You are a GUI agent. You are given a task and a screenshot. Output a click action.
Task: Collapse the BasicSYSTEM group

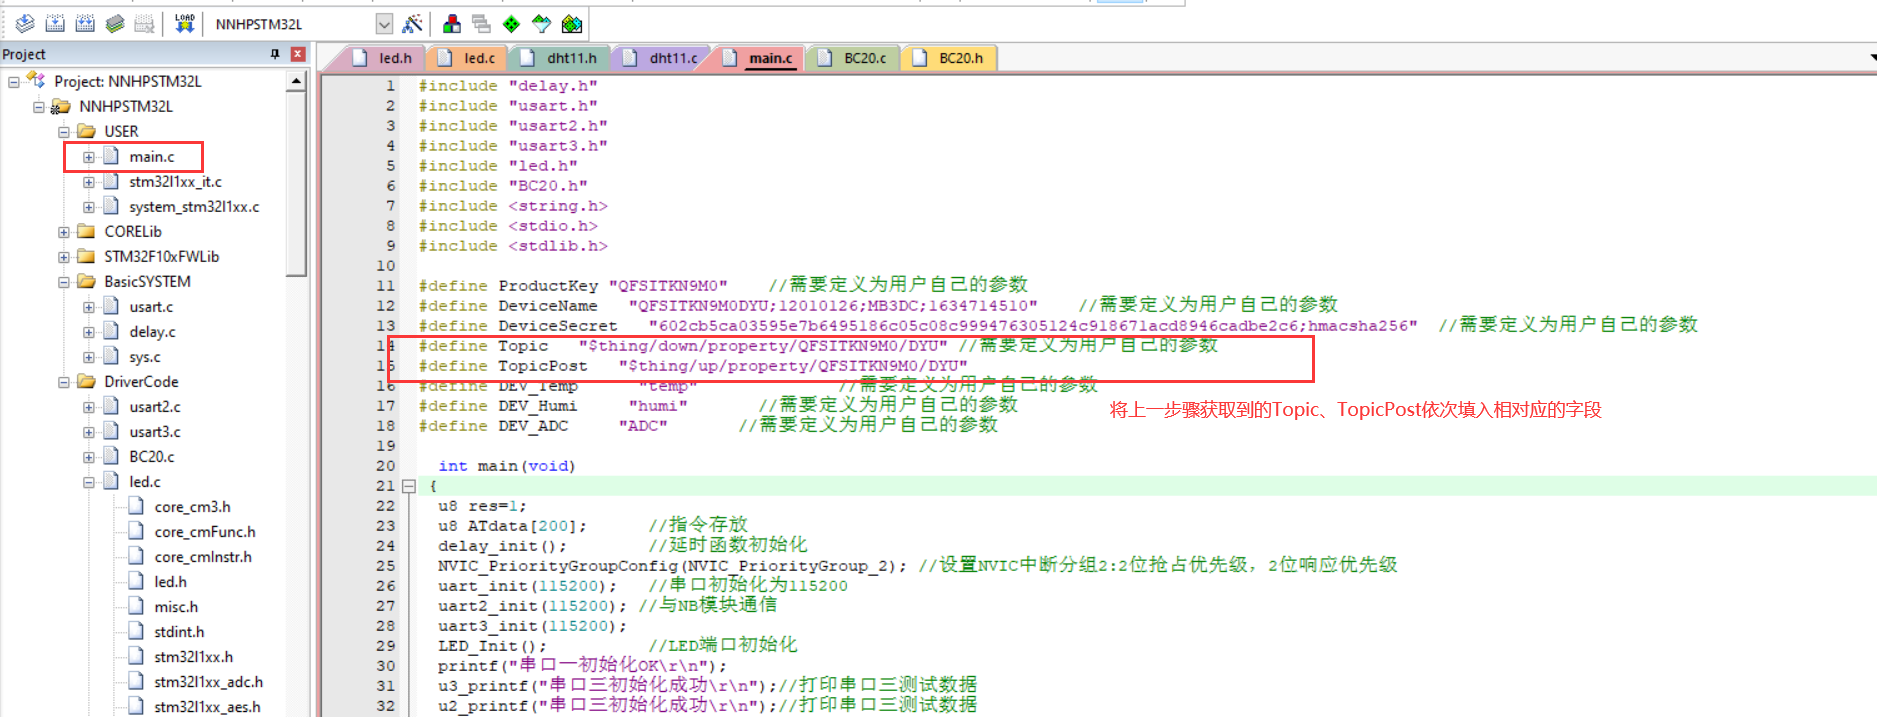coord(64,282)
